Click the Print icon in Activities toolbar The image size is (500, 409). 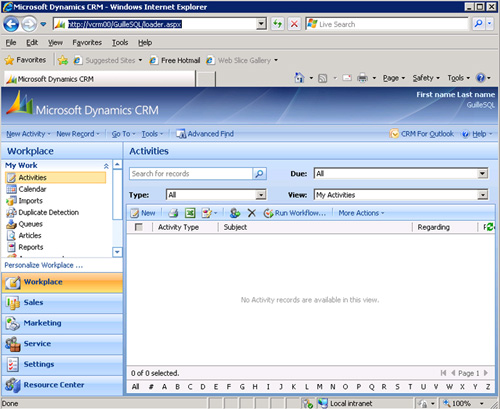[x=173, y=213]
